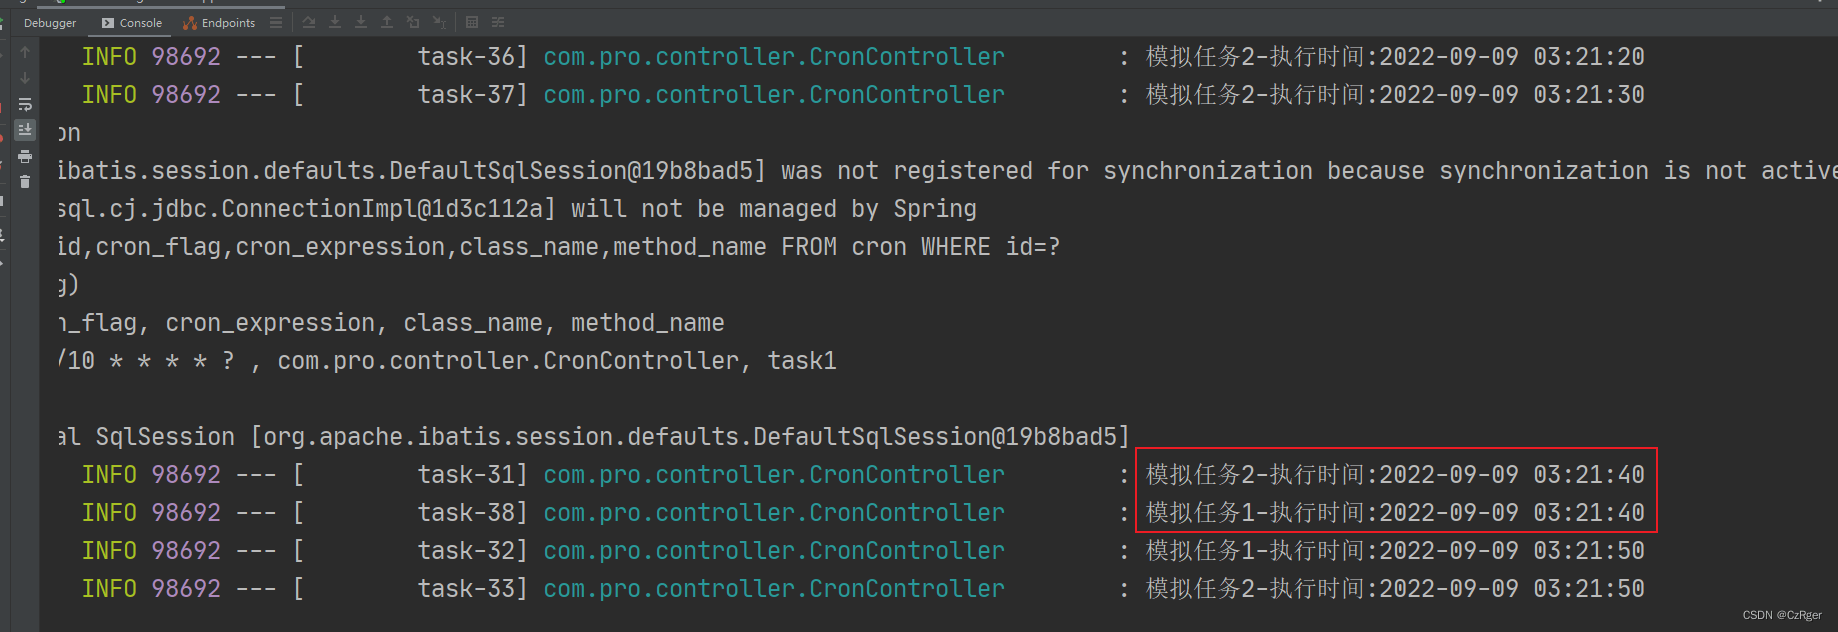Screen dimensions: 1838x632
Task: Click the Down the Stack Trace arrow
Action: [25, 78]
